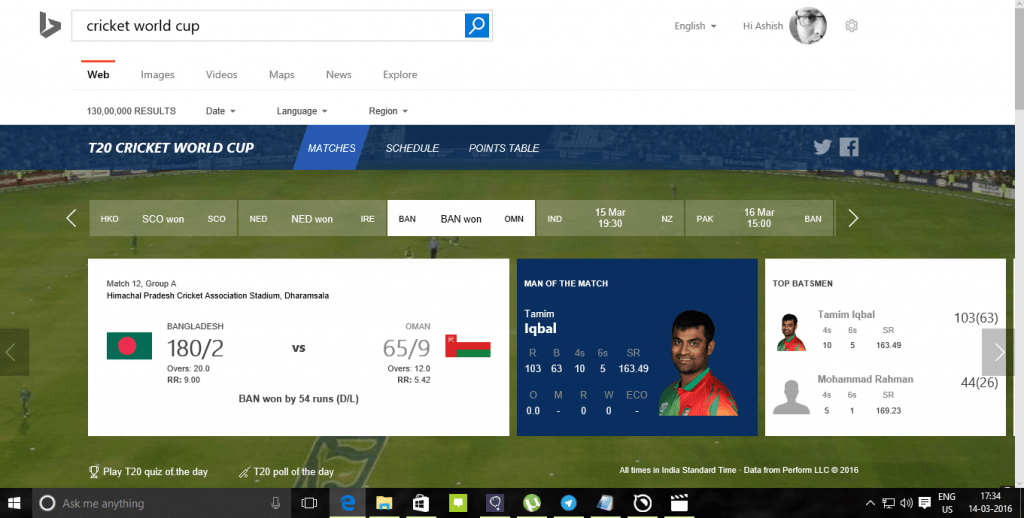
Task: Click the Hi Ashish profile picture
Action: point(808,25)
